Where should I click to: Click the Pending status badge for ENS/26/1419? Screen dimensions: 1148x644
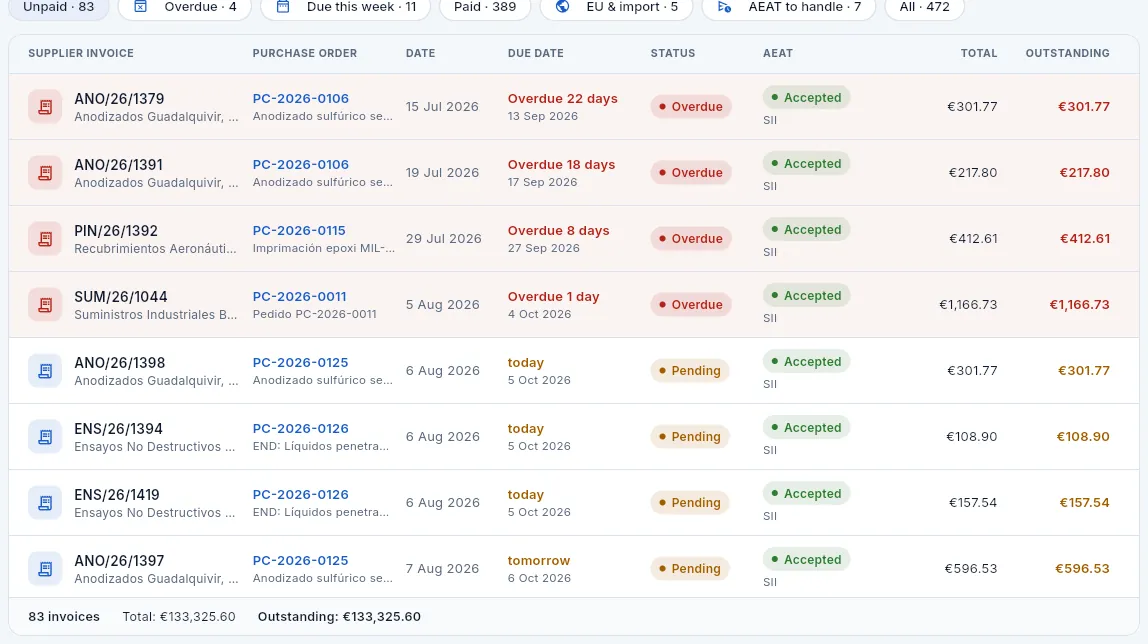(x=690, y=503)
